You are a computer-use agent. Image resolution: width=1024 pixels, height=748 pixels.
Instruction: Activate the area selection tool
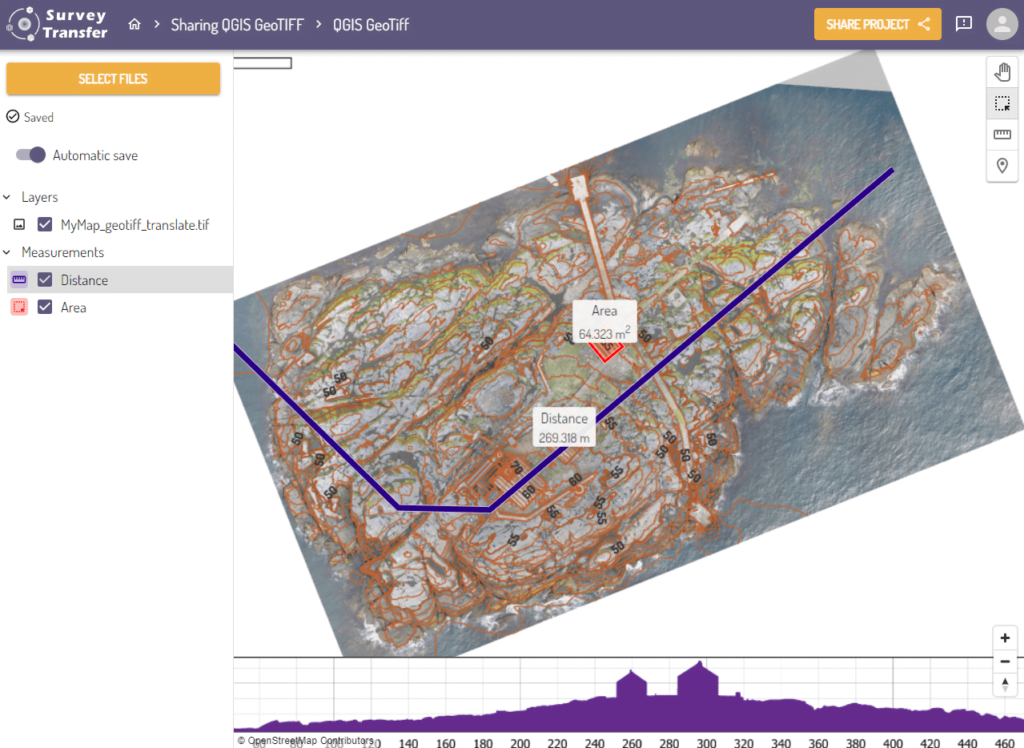1002,103
